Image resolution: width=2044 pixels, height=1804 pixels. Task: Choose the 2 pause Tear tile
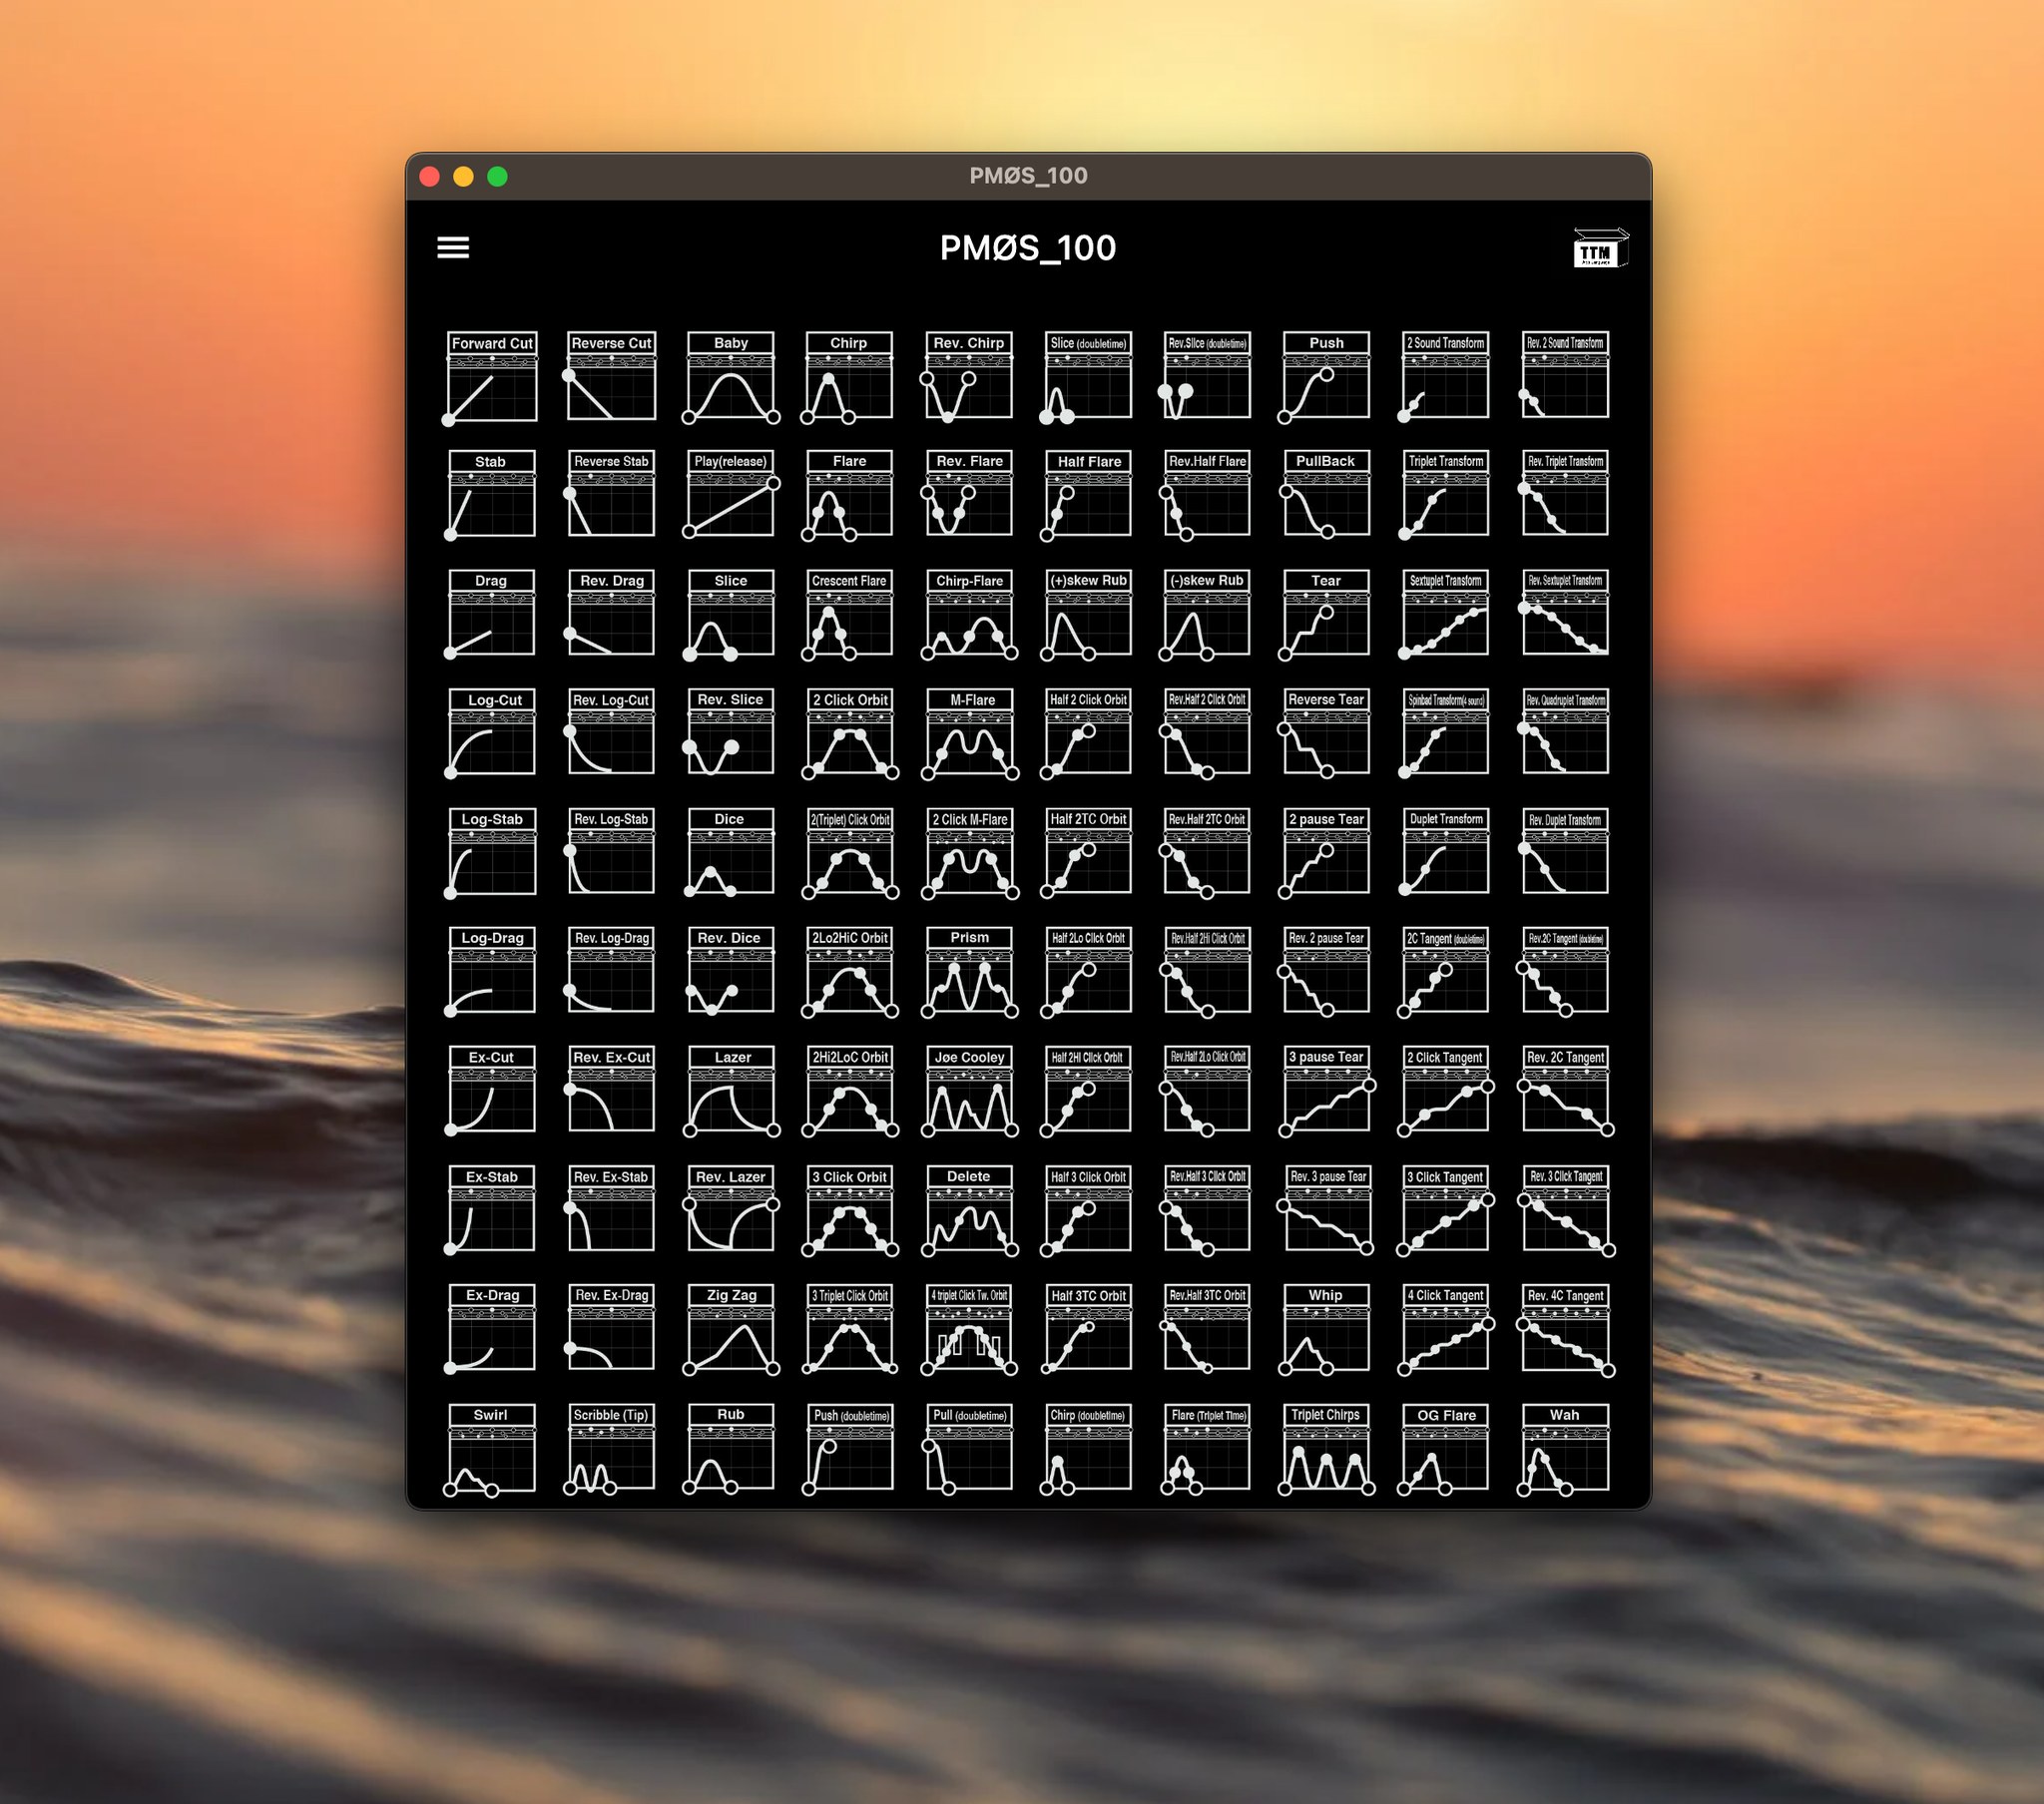click(1326, 852)
